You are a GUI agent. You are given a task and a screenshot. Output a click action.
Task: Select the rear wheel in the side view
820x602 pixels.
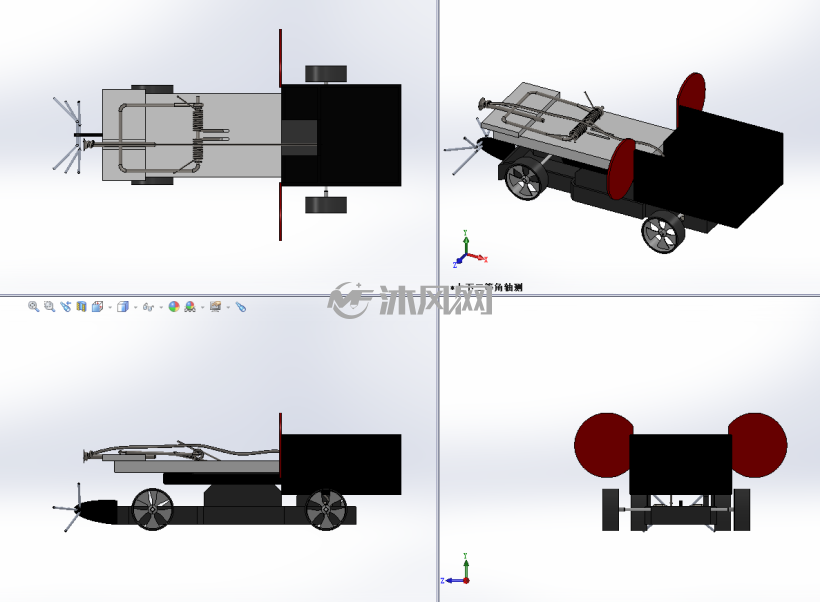coord(325,509)
